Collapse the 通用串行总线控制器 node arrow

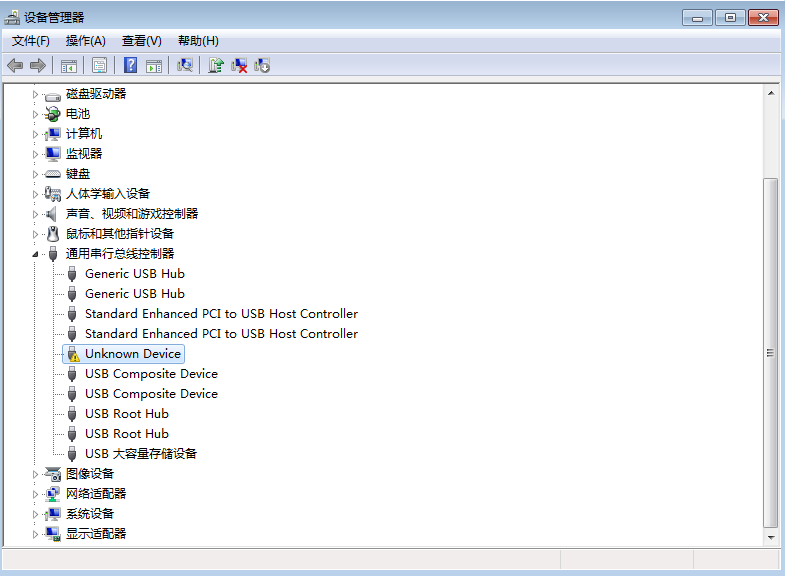[35, 254]
